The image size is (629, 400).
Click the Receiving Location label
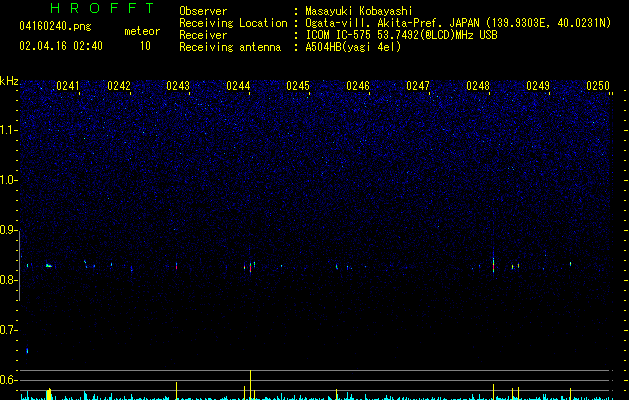233,23
